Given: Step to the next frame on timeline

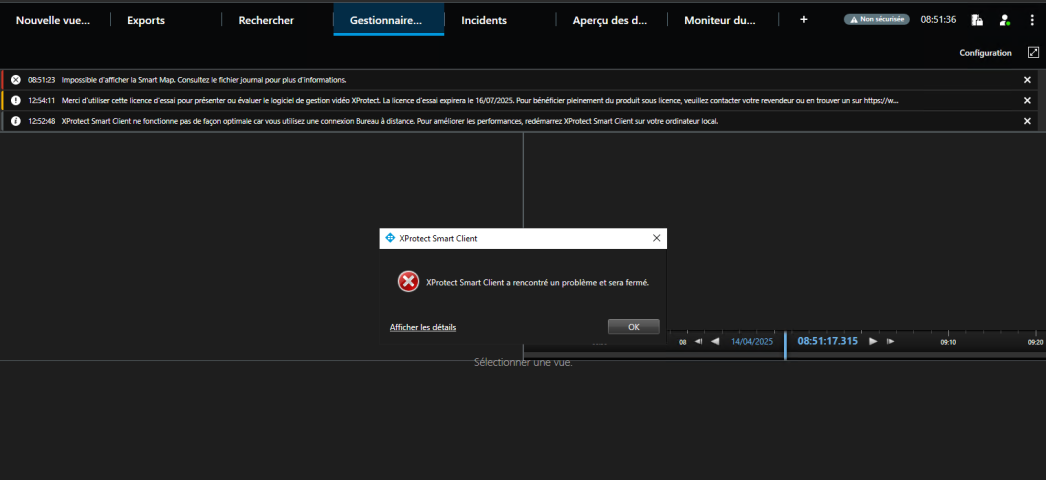Looking at the screenshot, I should (890, 341).
